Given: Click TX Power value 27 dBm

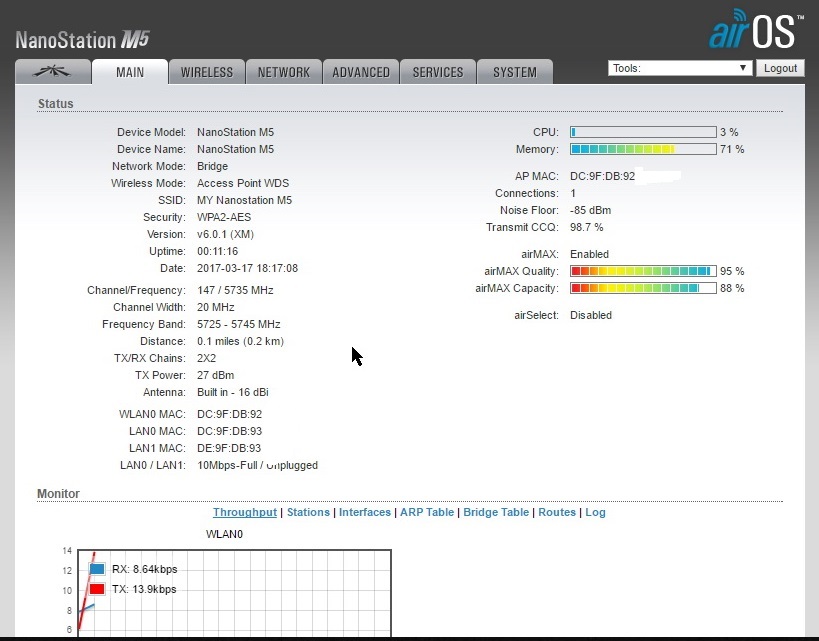Looking at the screenshot, I should (x=216, y=375).
